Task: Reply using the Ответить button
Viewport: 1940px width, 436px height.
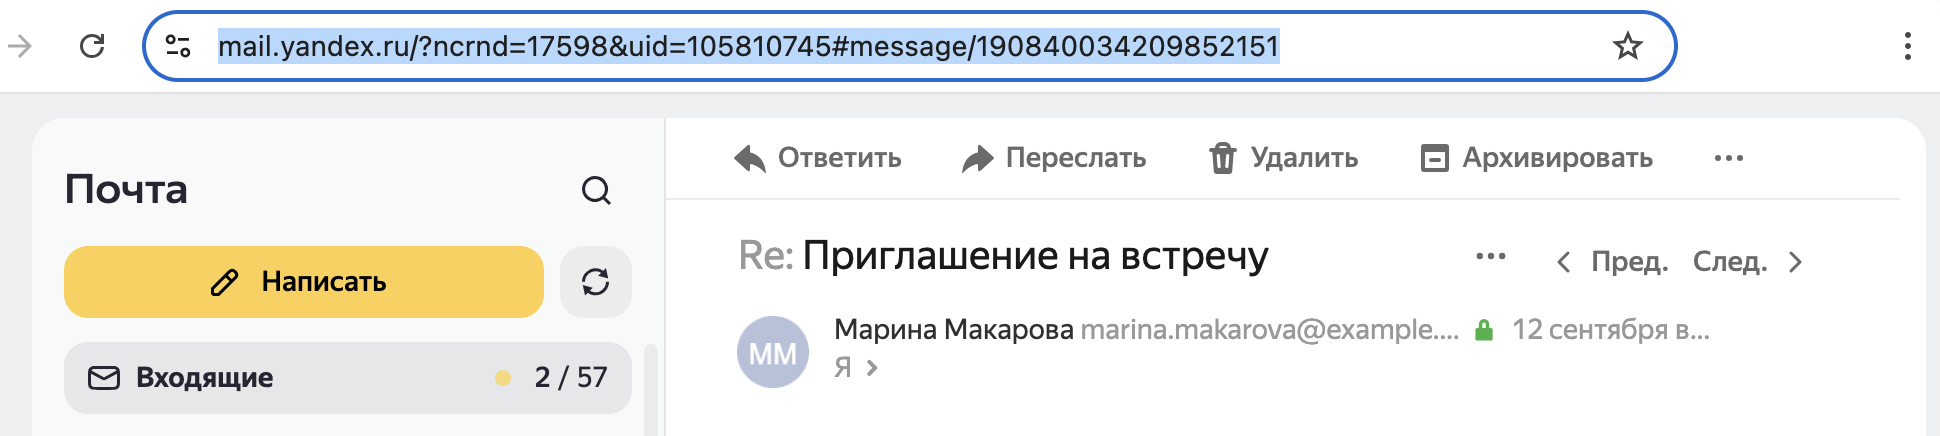Action: coord(818,158)
